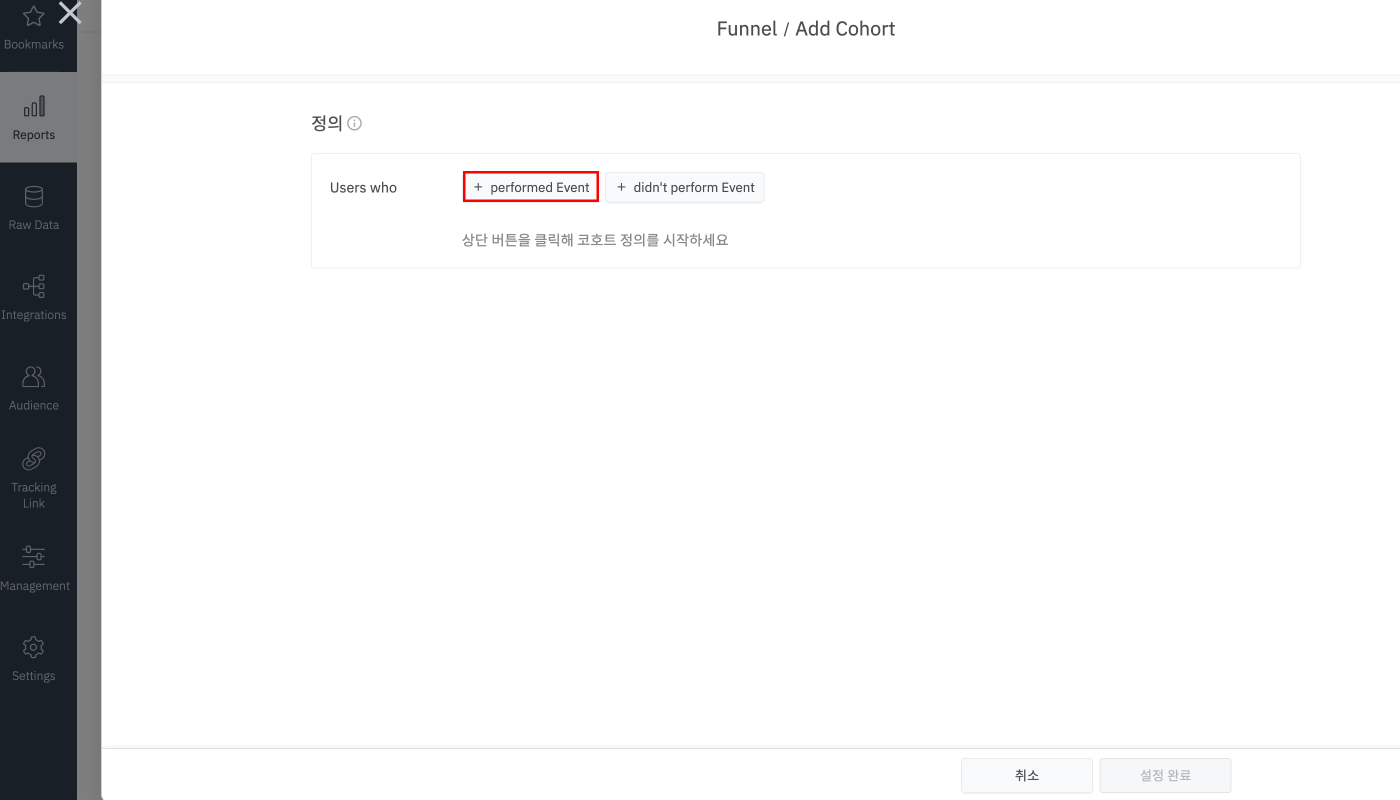Add a performed Event condition
This screenshot has height=800, width=1400.
[x=531, y=187]
